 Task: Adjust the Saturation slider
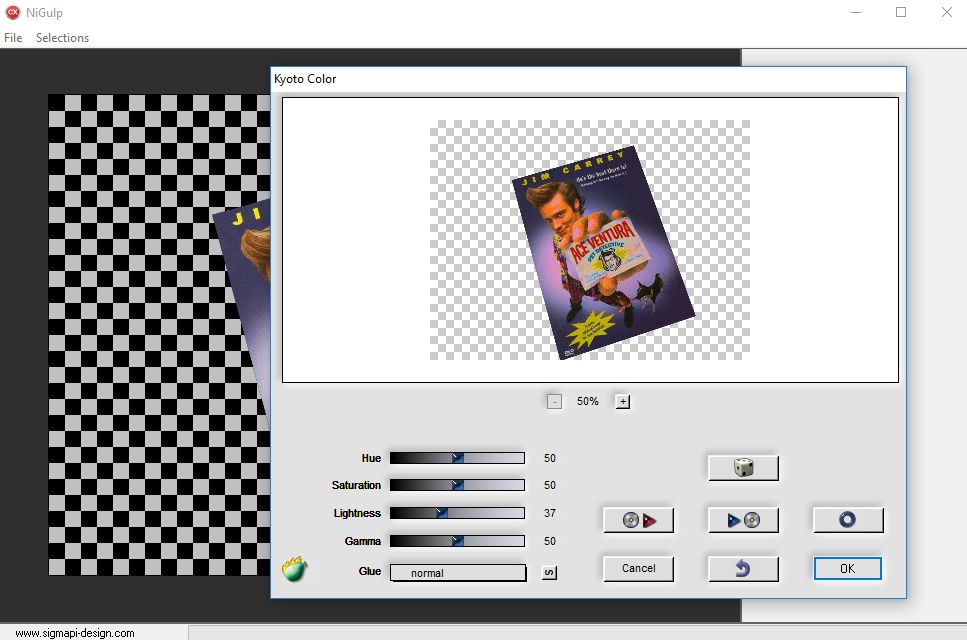click(457, 485)
